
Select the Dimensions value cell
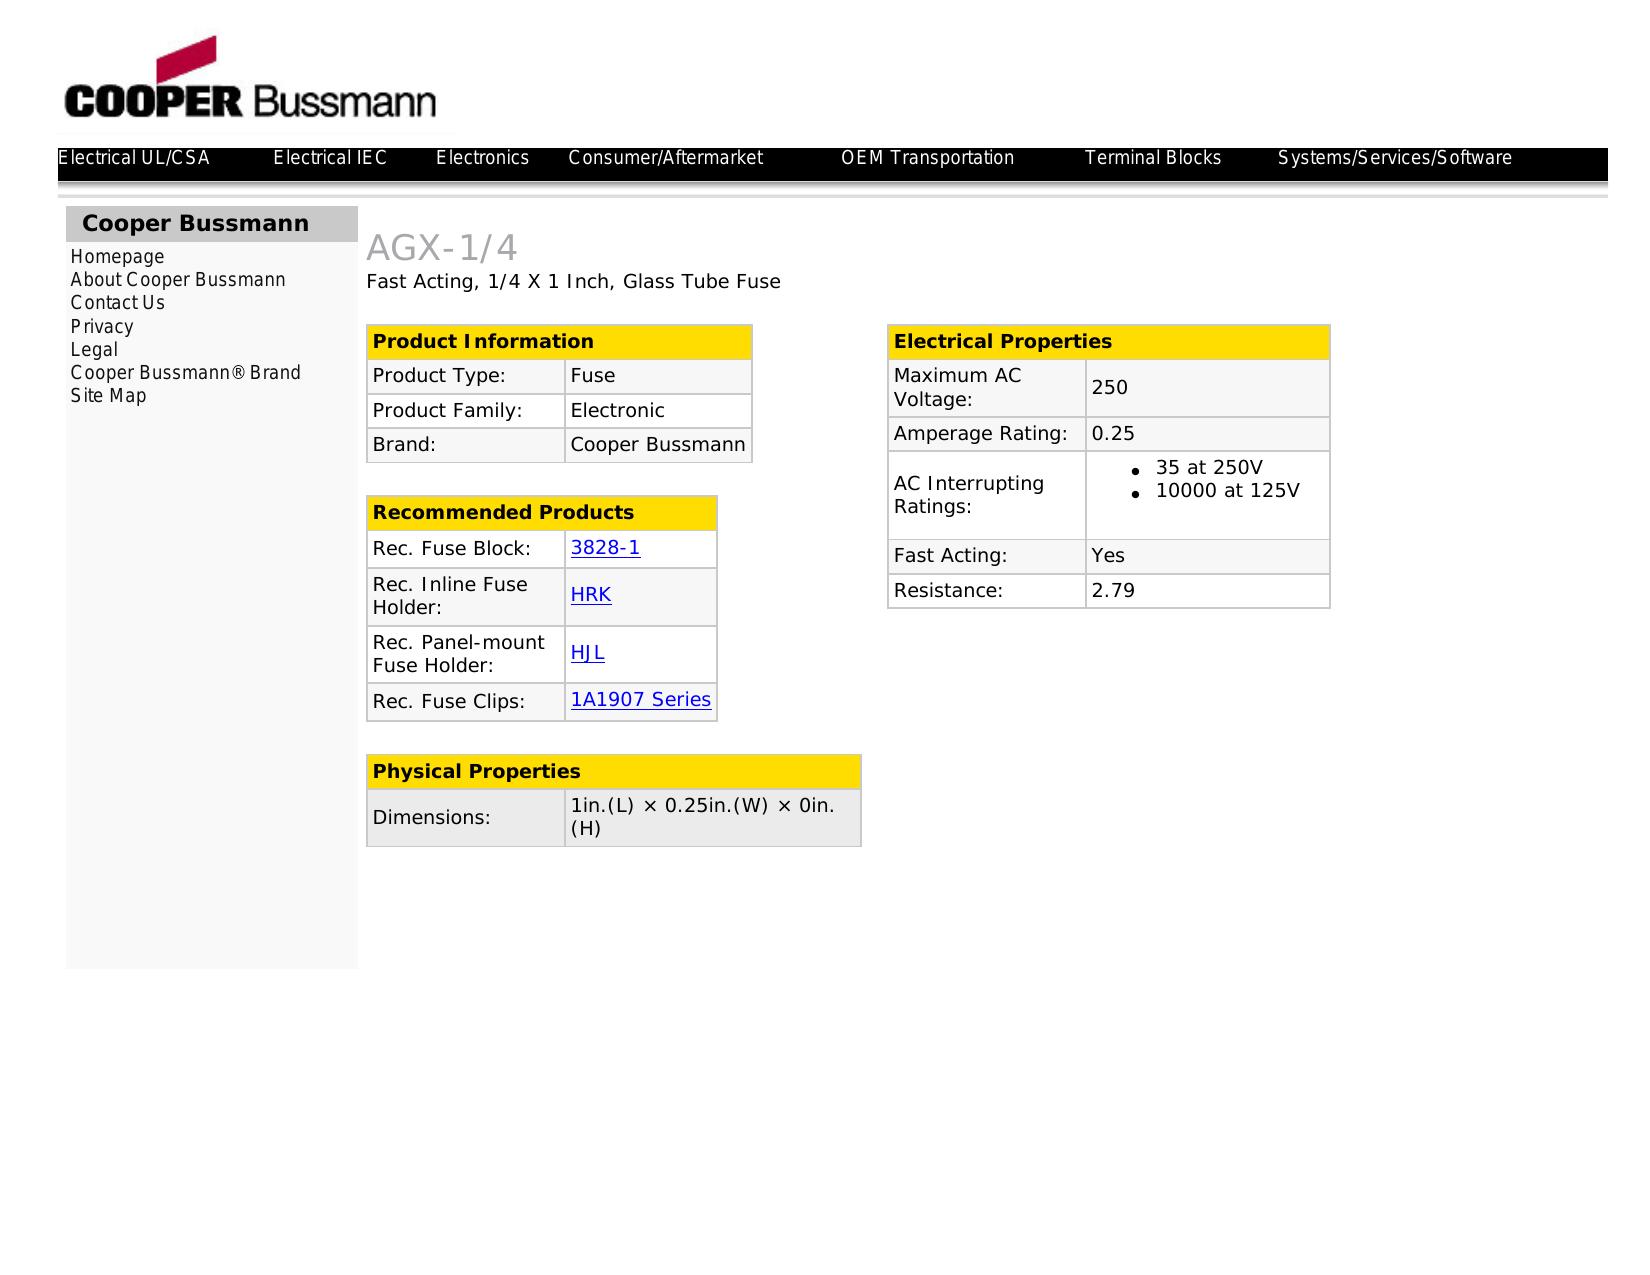tap(713, 818)
